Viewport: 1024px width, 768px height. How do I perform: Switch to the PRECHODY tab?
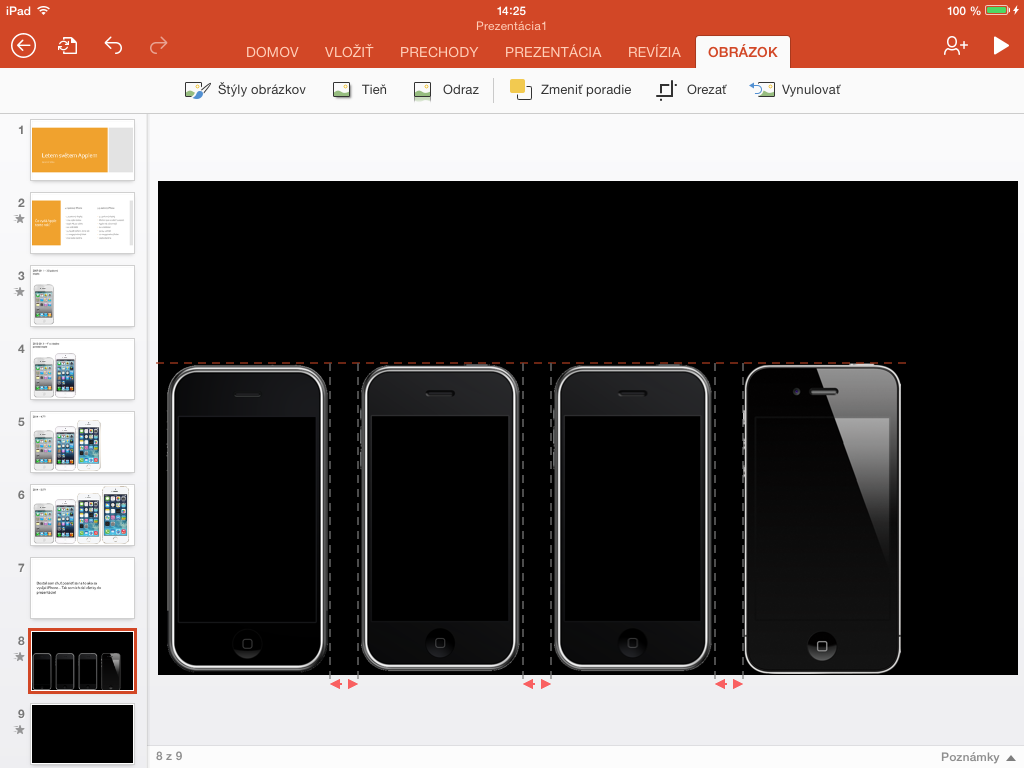click(439, 53)
